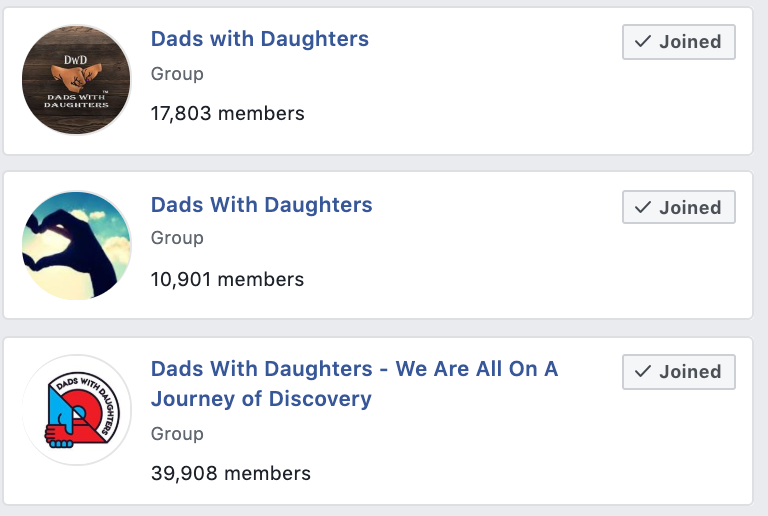This screenshot has width=768, height=516.
Task: Click the checkmark icon in the second Joined button
Action: click(x=643, y=207)
